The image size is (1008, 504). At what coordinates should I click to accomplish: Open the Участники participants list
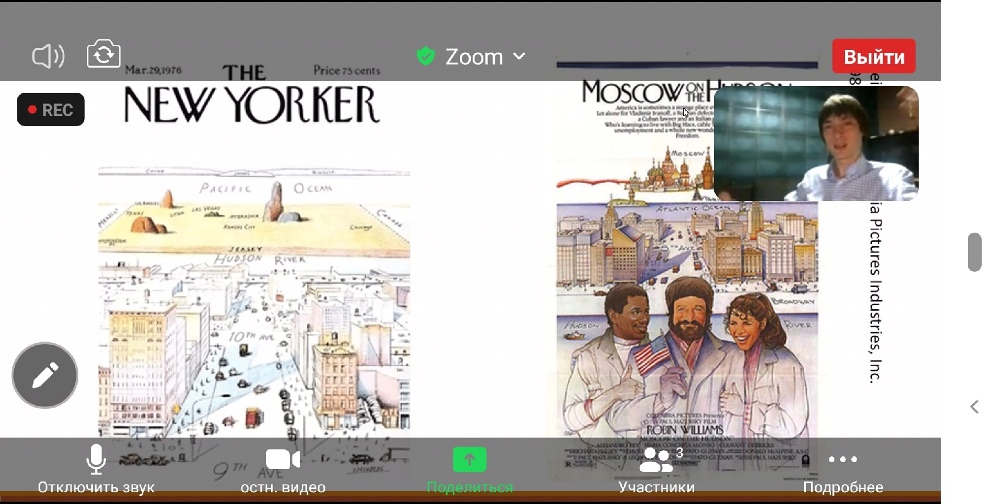pos(656,470)
